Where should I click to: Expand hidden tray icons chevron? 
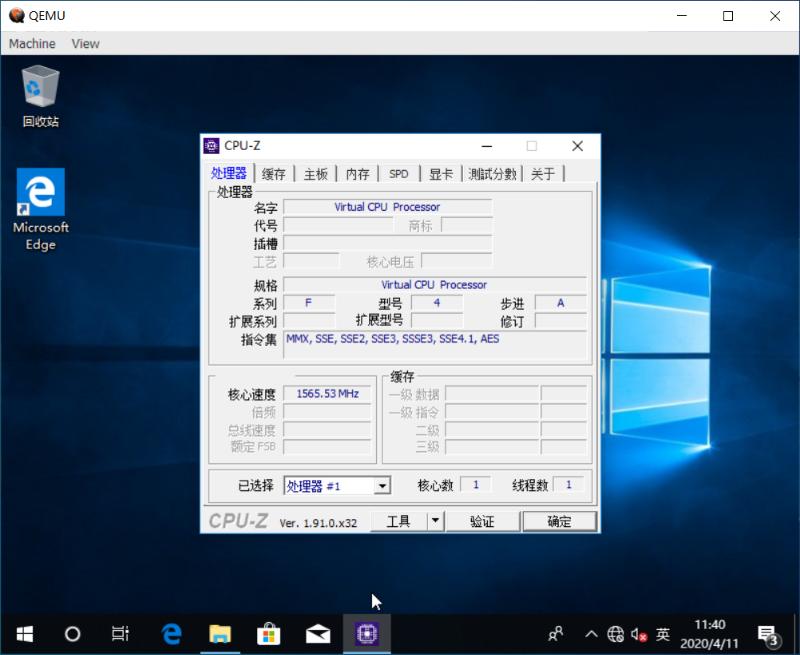pyautogui.click(x=592, y=633)
